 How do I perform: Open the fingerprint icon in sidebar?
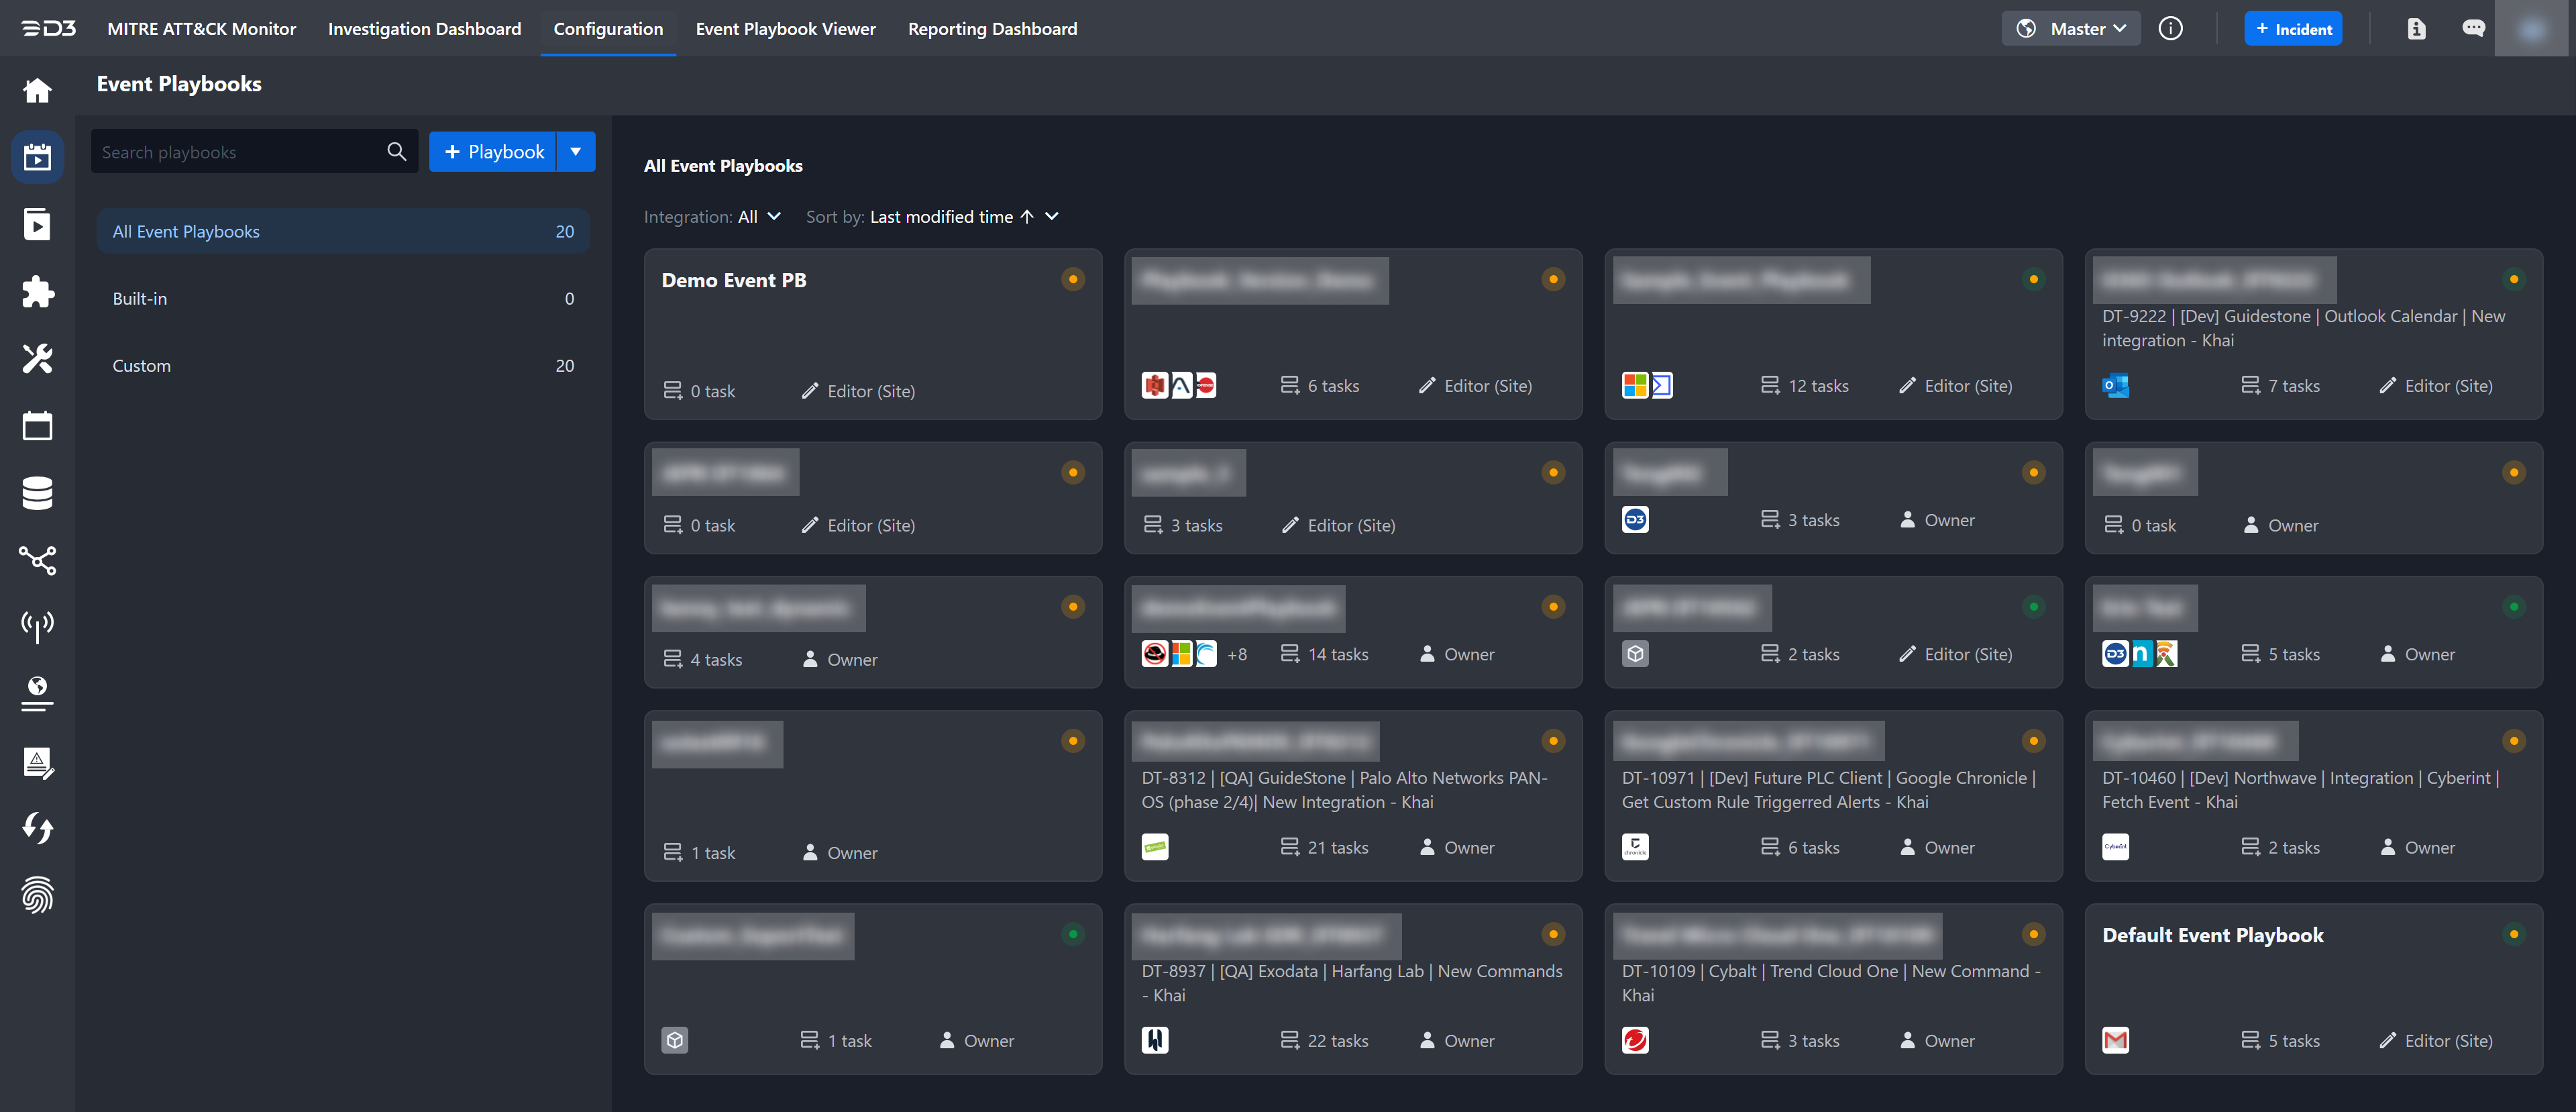click(x=37, y=895)
